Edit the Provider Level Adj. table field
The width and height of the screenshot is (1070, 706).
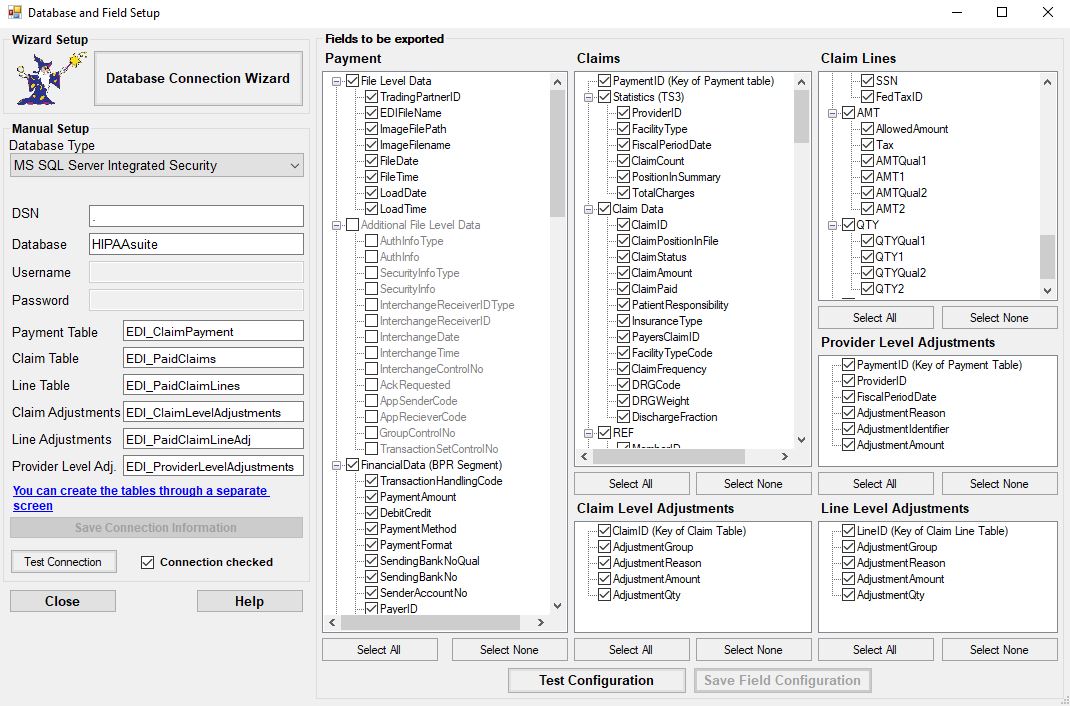pos(213,467)
